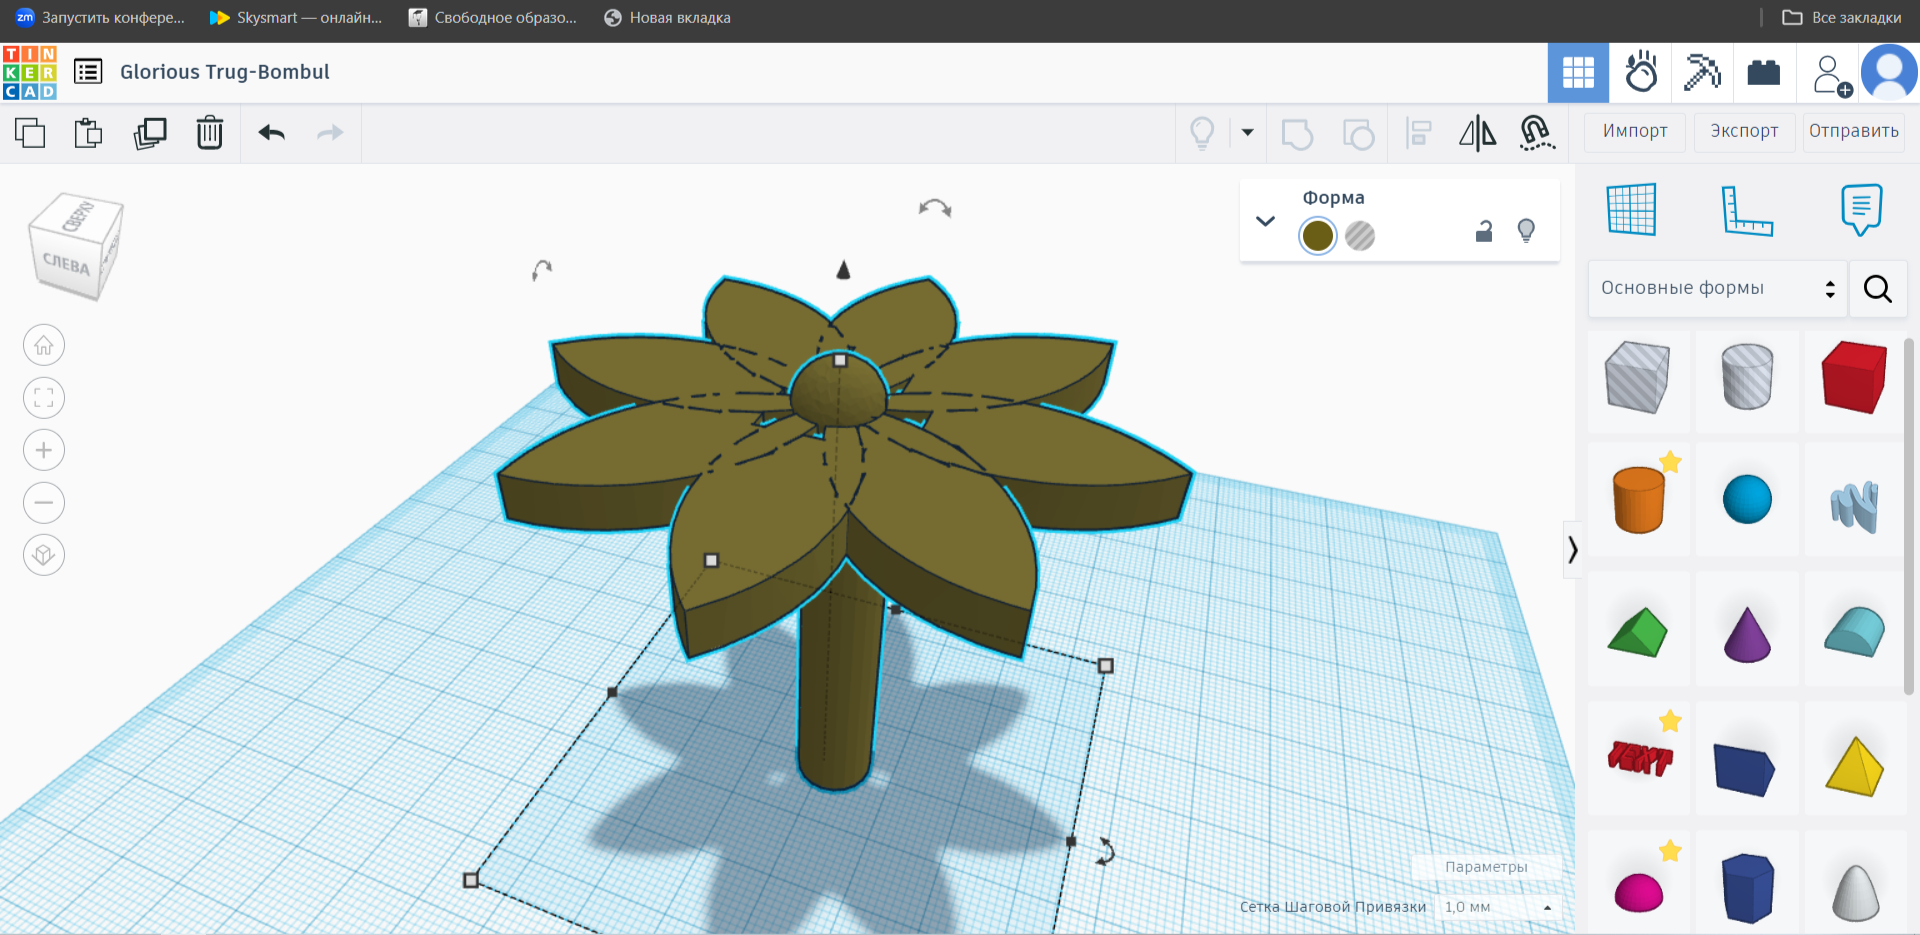
Task: Choose the striped hole box shape
Action: [1637, 378]
